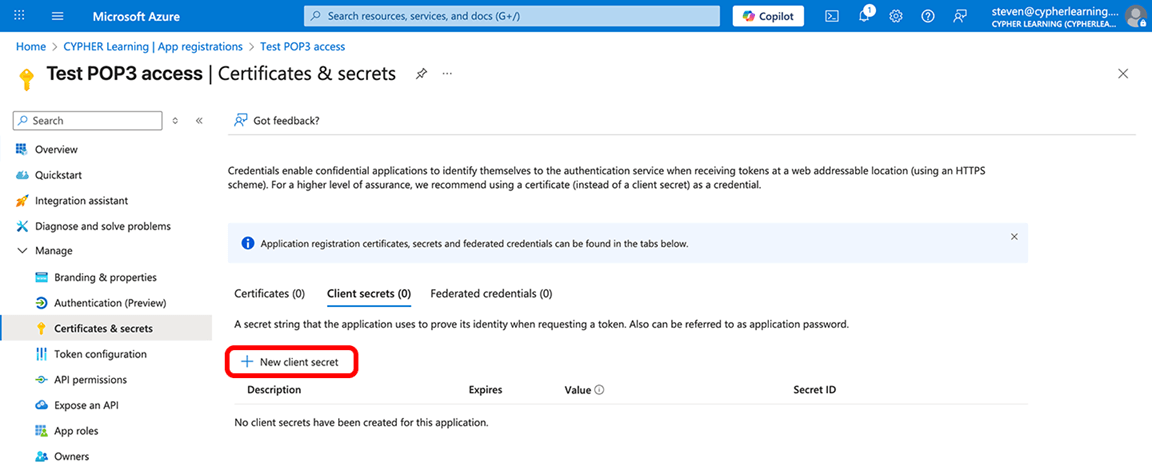Click New client secret
The width and height of the screenshot is (1152, 470).
pos(290,361)
